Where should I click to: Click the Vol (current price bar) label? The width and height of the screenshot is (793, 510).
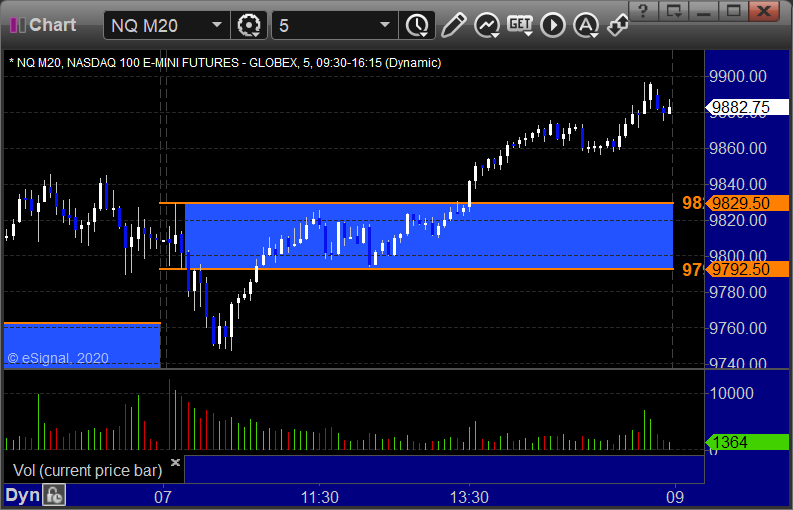point(87,471)
